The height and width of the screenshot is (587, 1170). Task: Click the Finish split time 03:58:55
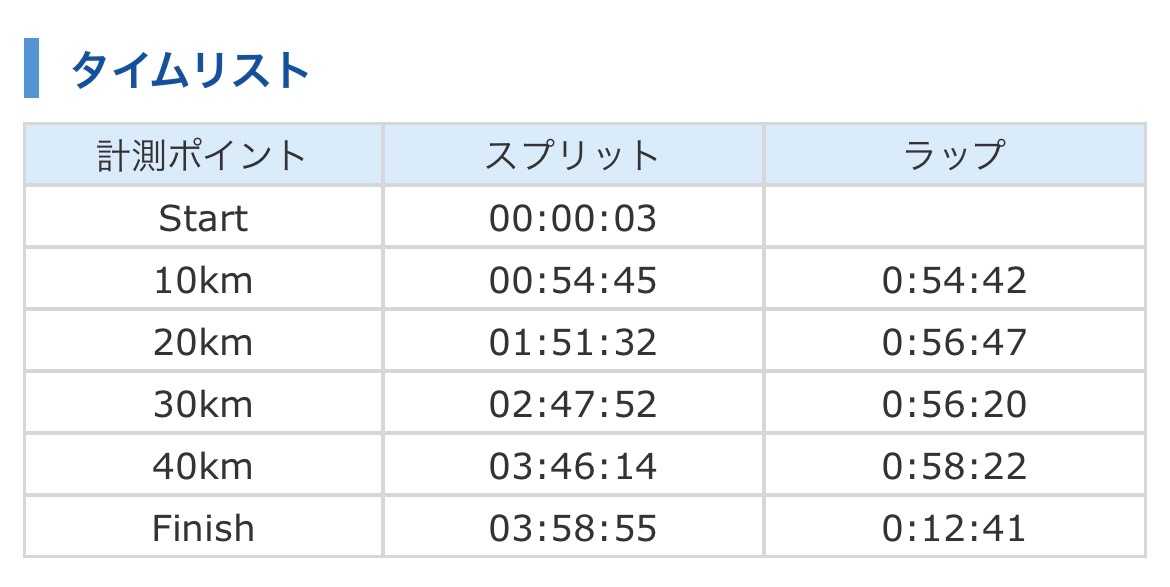pos(573,529)
